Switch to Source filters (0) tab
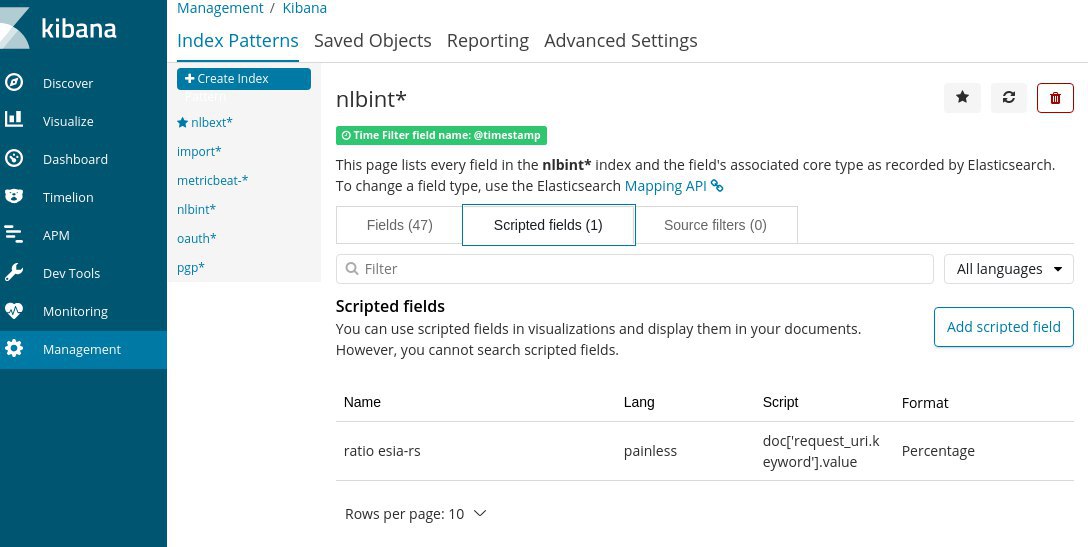The height and width of the screenshot is (547, 1088). click(715, 225)
